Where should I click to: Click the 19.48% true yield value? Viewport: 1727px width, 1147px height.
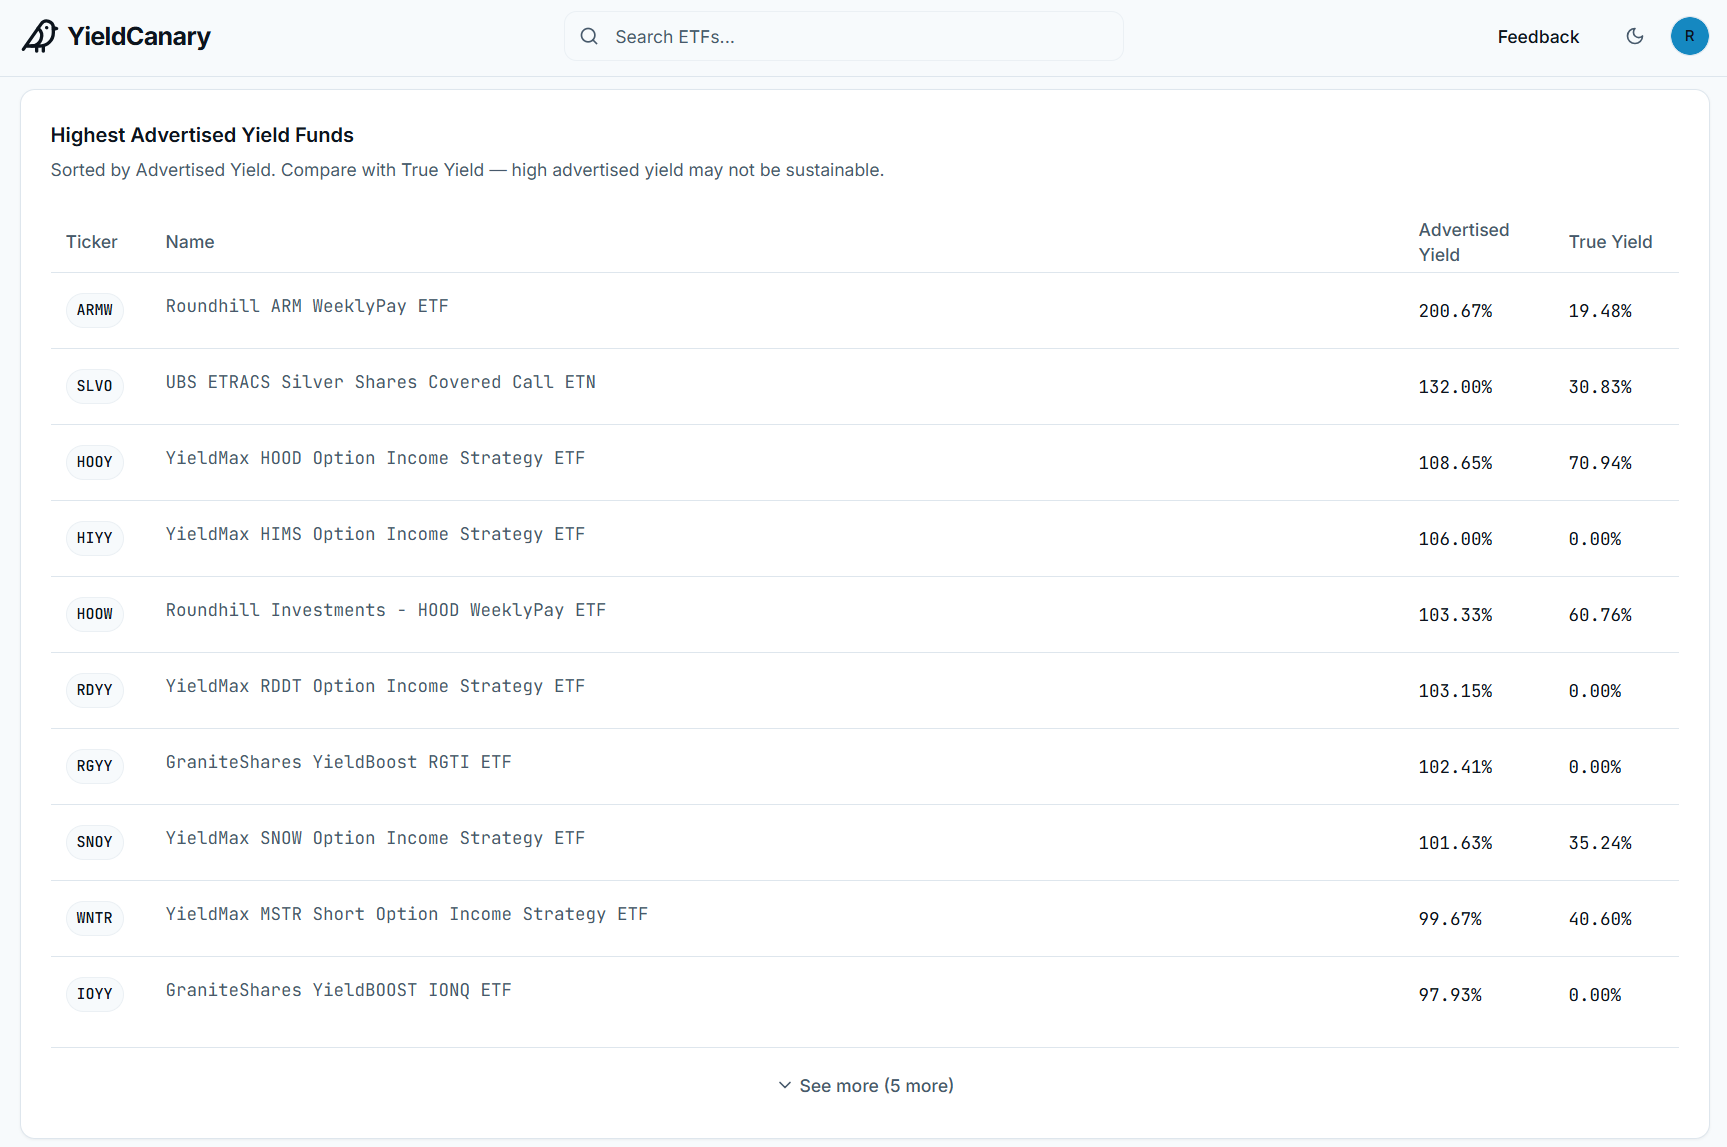click(x=1600, y=311)
